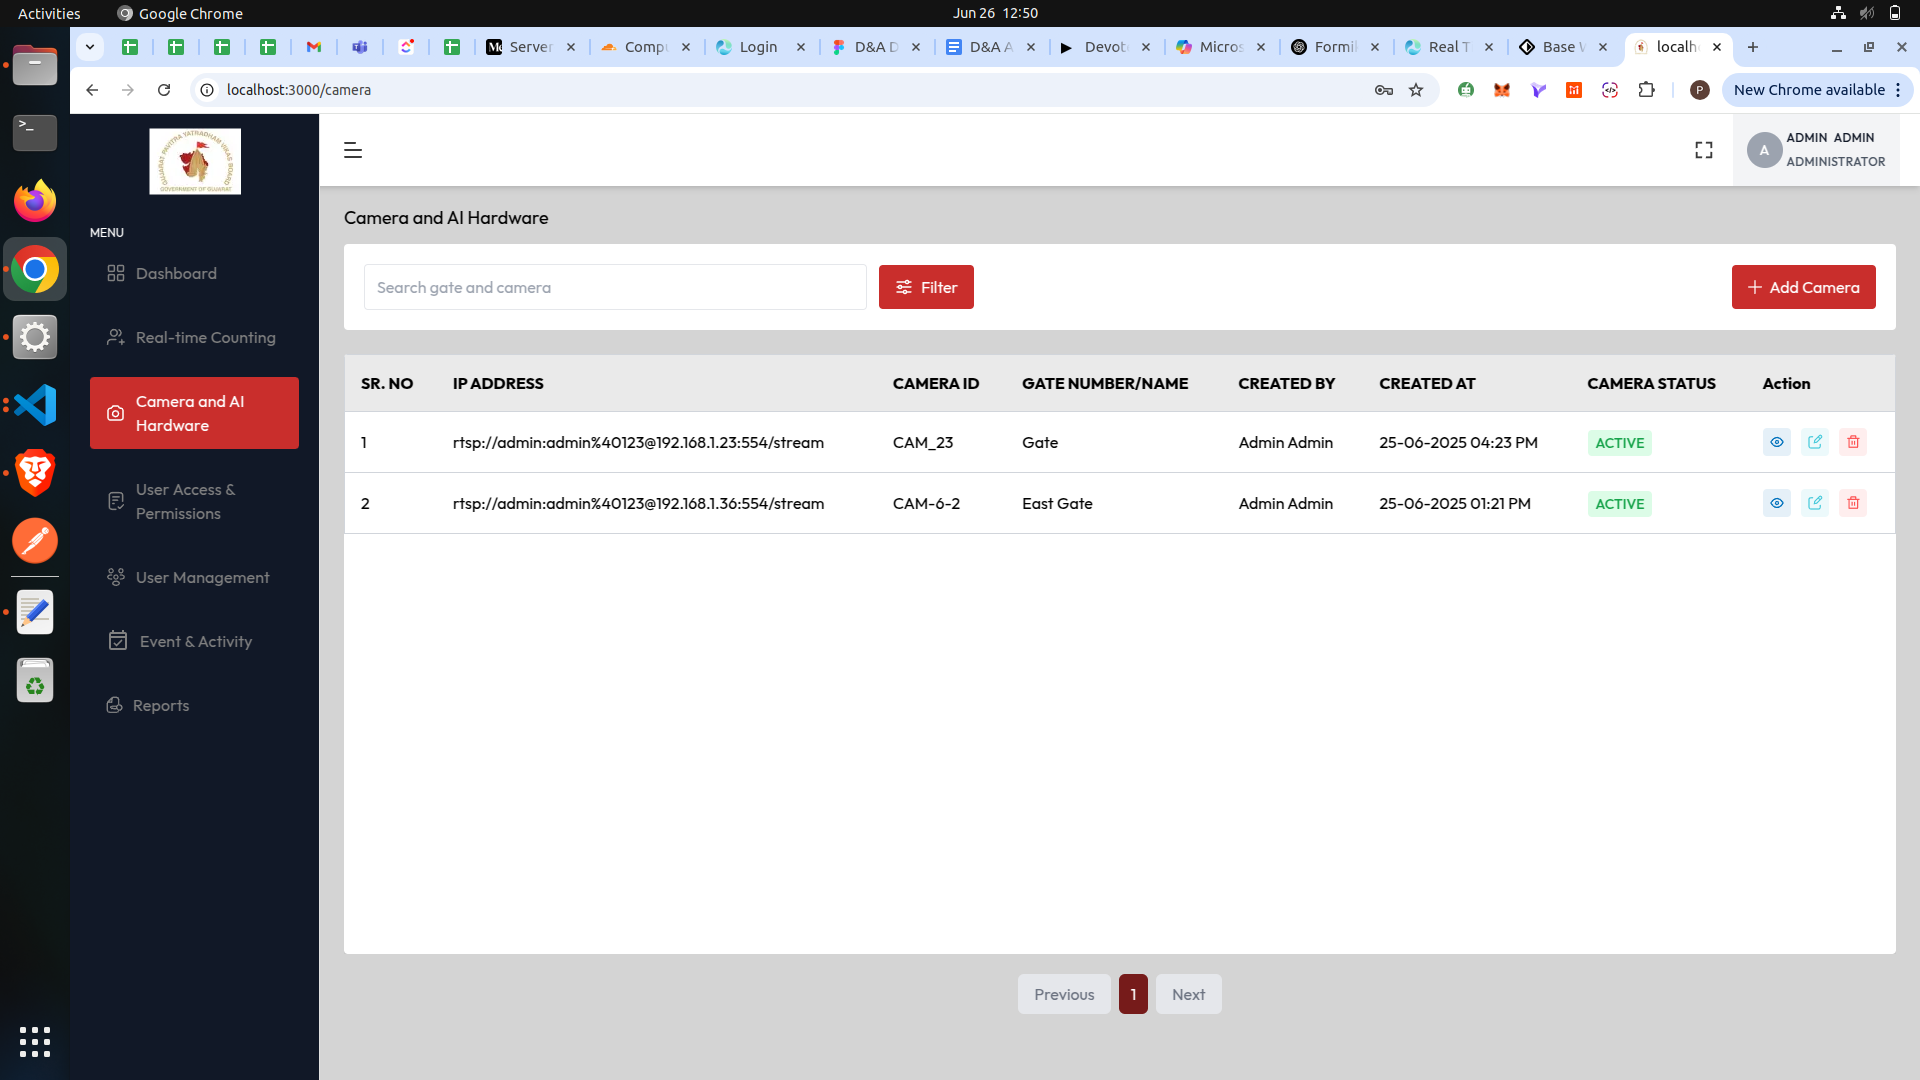
Task: Delete the CAM_23 camera entry
Action: click(1853, 442)
